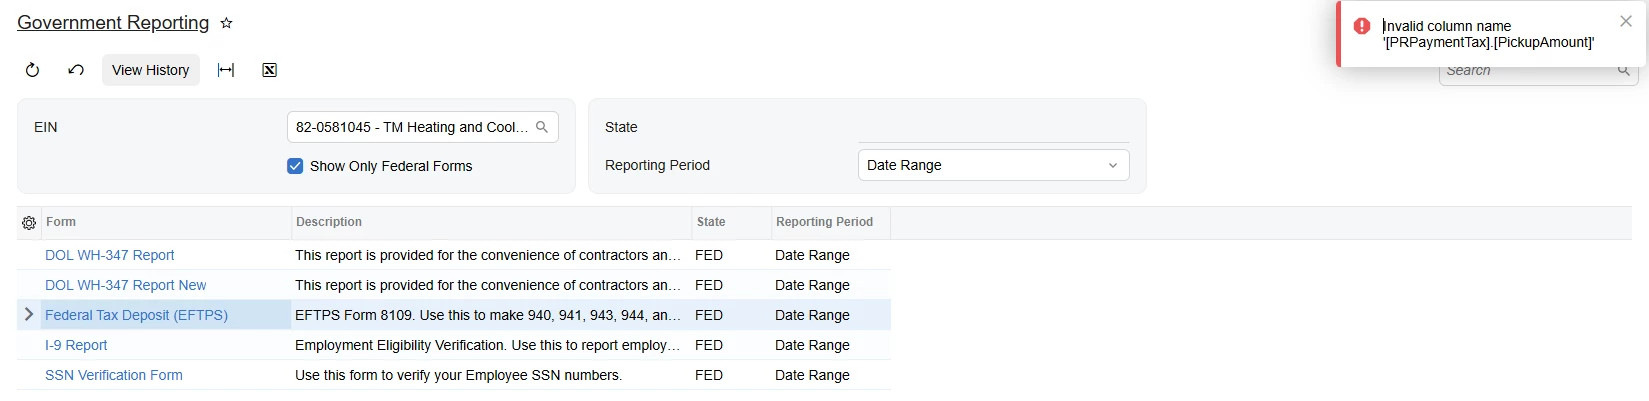This screenshot has height=401, width=1649.
Task: Click the undo icon in the toolbar
Action: pyautogui.click(x=76, y=70)
